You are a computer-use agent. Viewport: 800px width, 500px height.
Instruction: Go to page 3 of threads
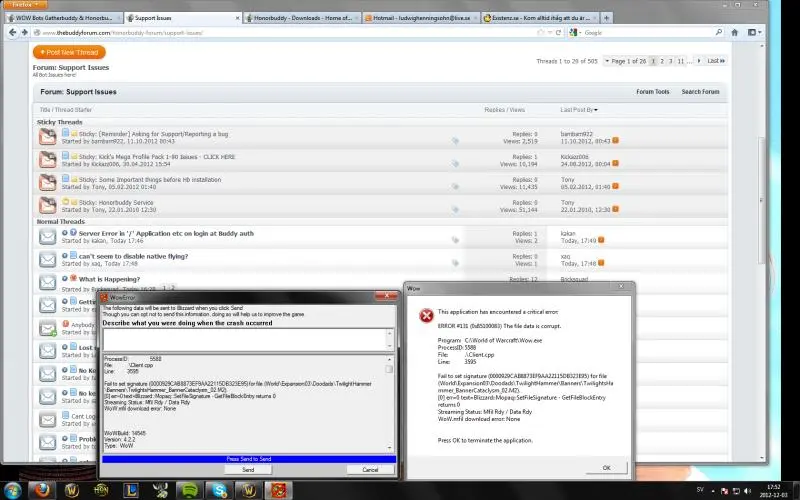tap(671, 61)
